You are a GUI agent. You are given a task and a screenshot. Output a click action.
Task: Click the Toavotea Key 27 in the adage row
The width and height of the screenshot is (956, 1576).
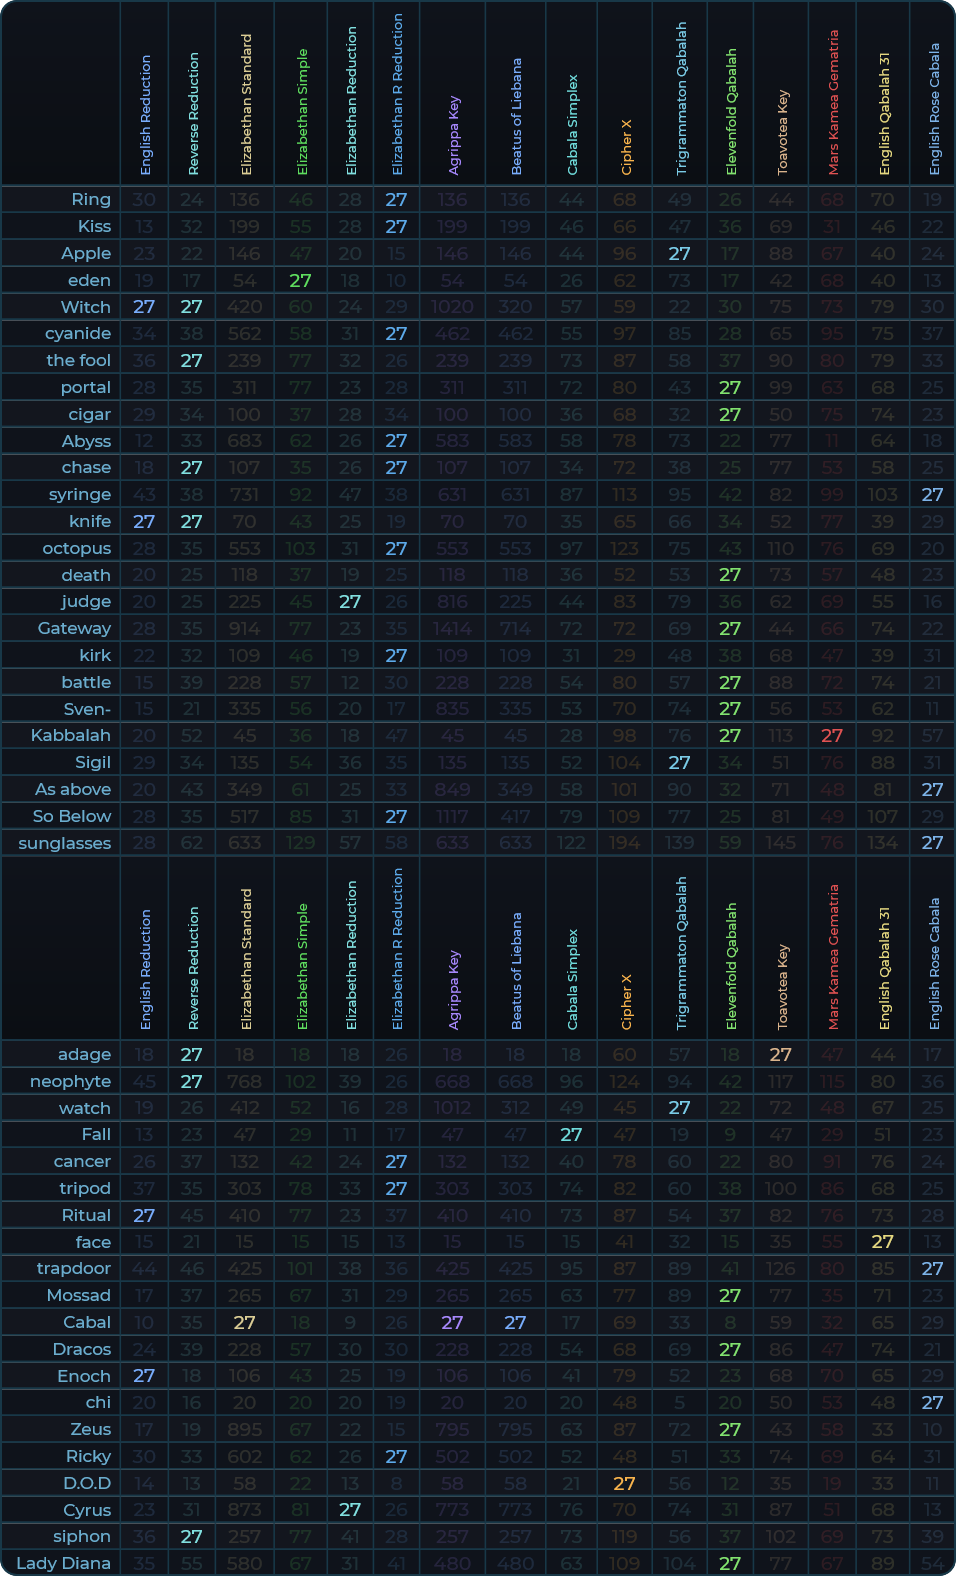(781, 1054)
